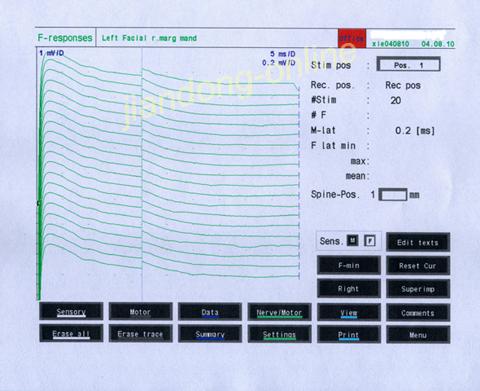Toggle the F sensitivity box
480x391 pixels.
(370, 240)
